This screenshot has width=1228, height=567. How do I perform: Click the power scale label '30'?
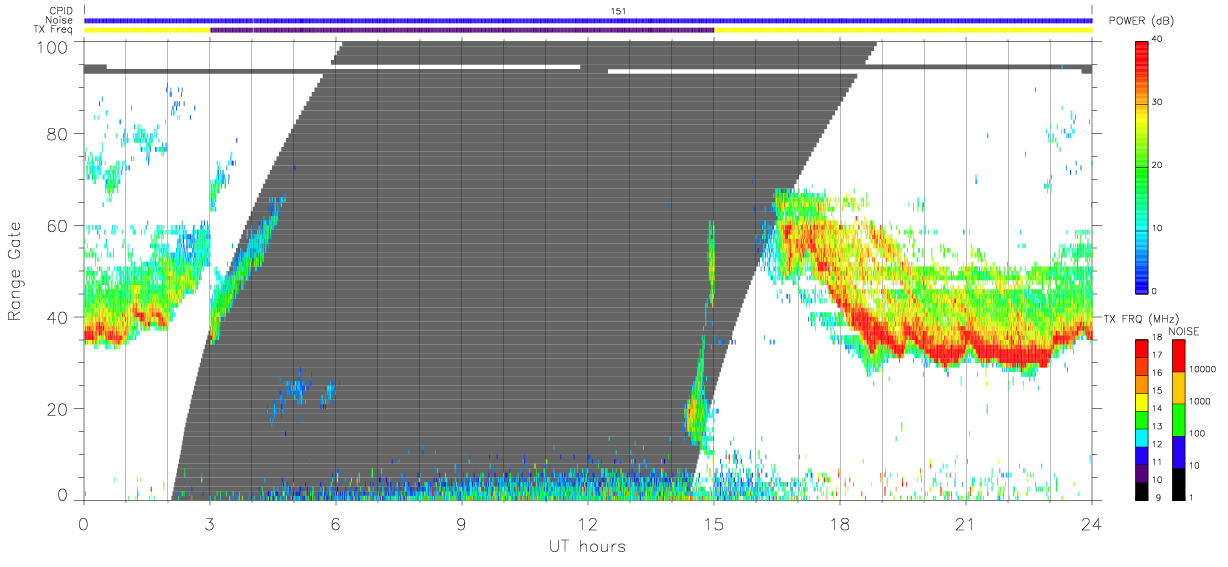(1158, 102)
